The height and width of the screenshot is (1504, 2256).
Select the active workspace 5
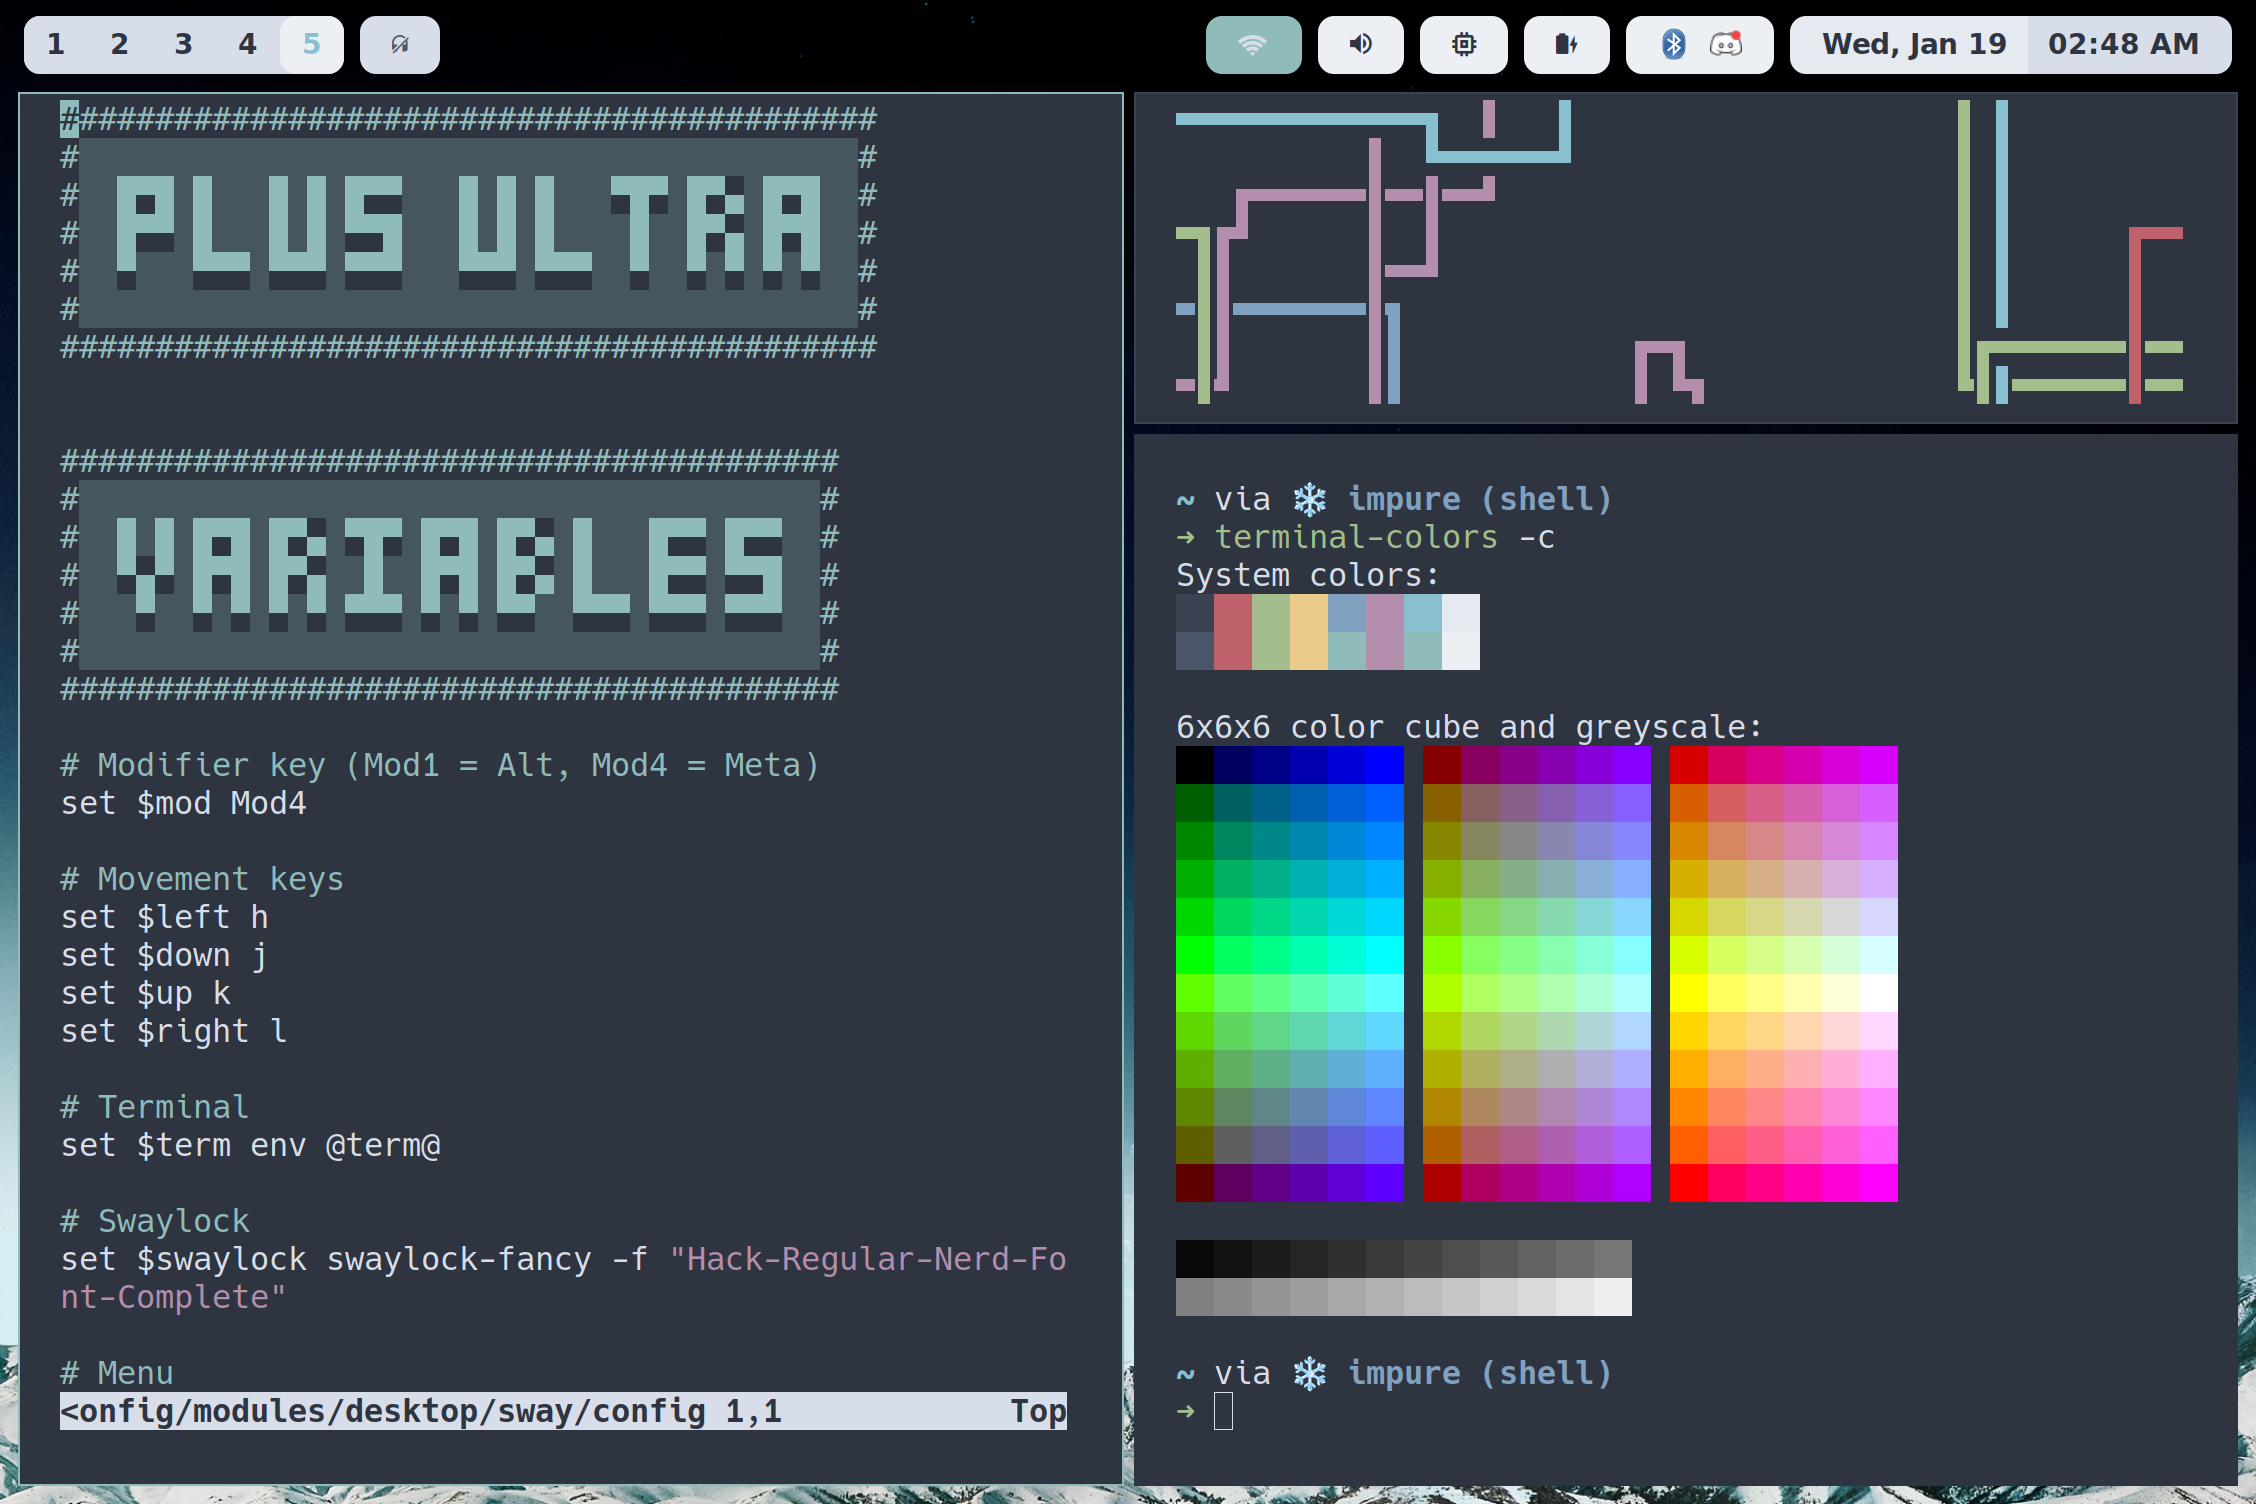tap(311, 44)
